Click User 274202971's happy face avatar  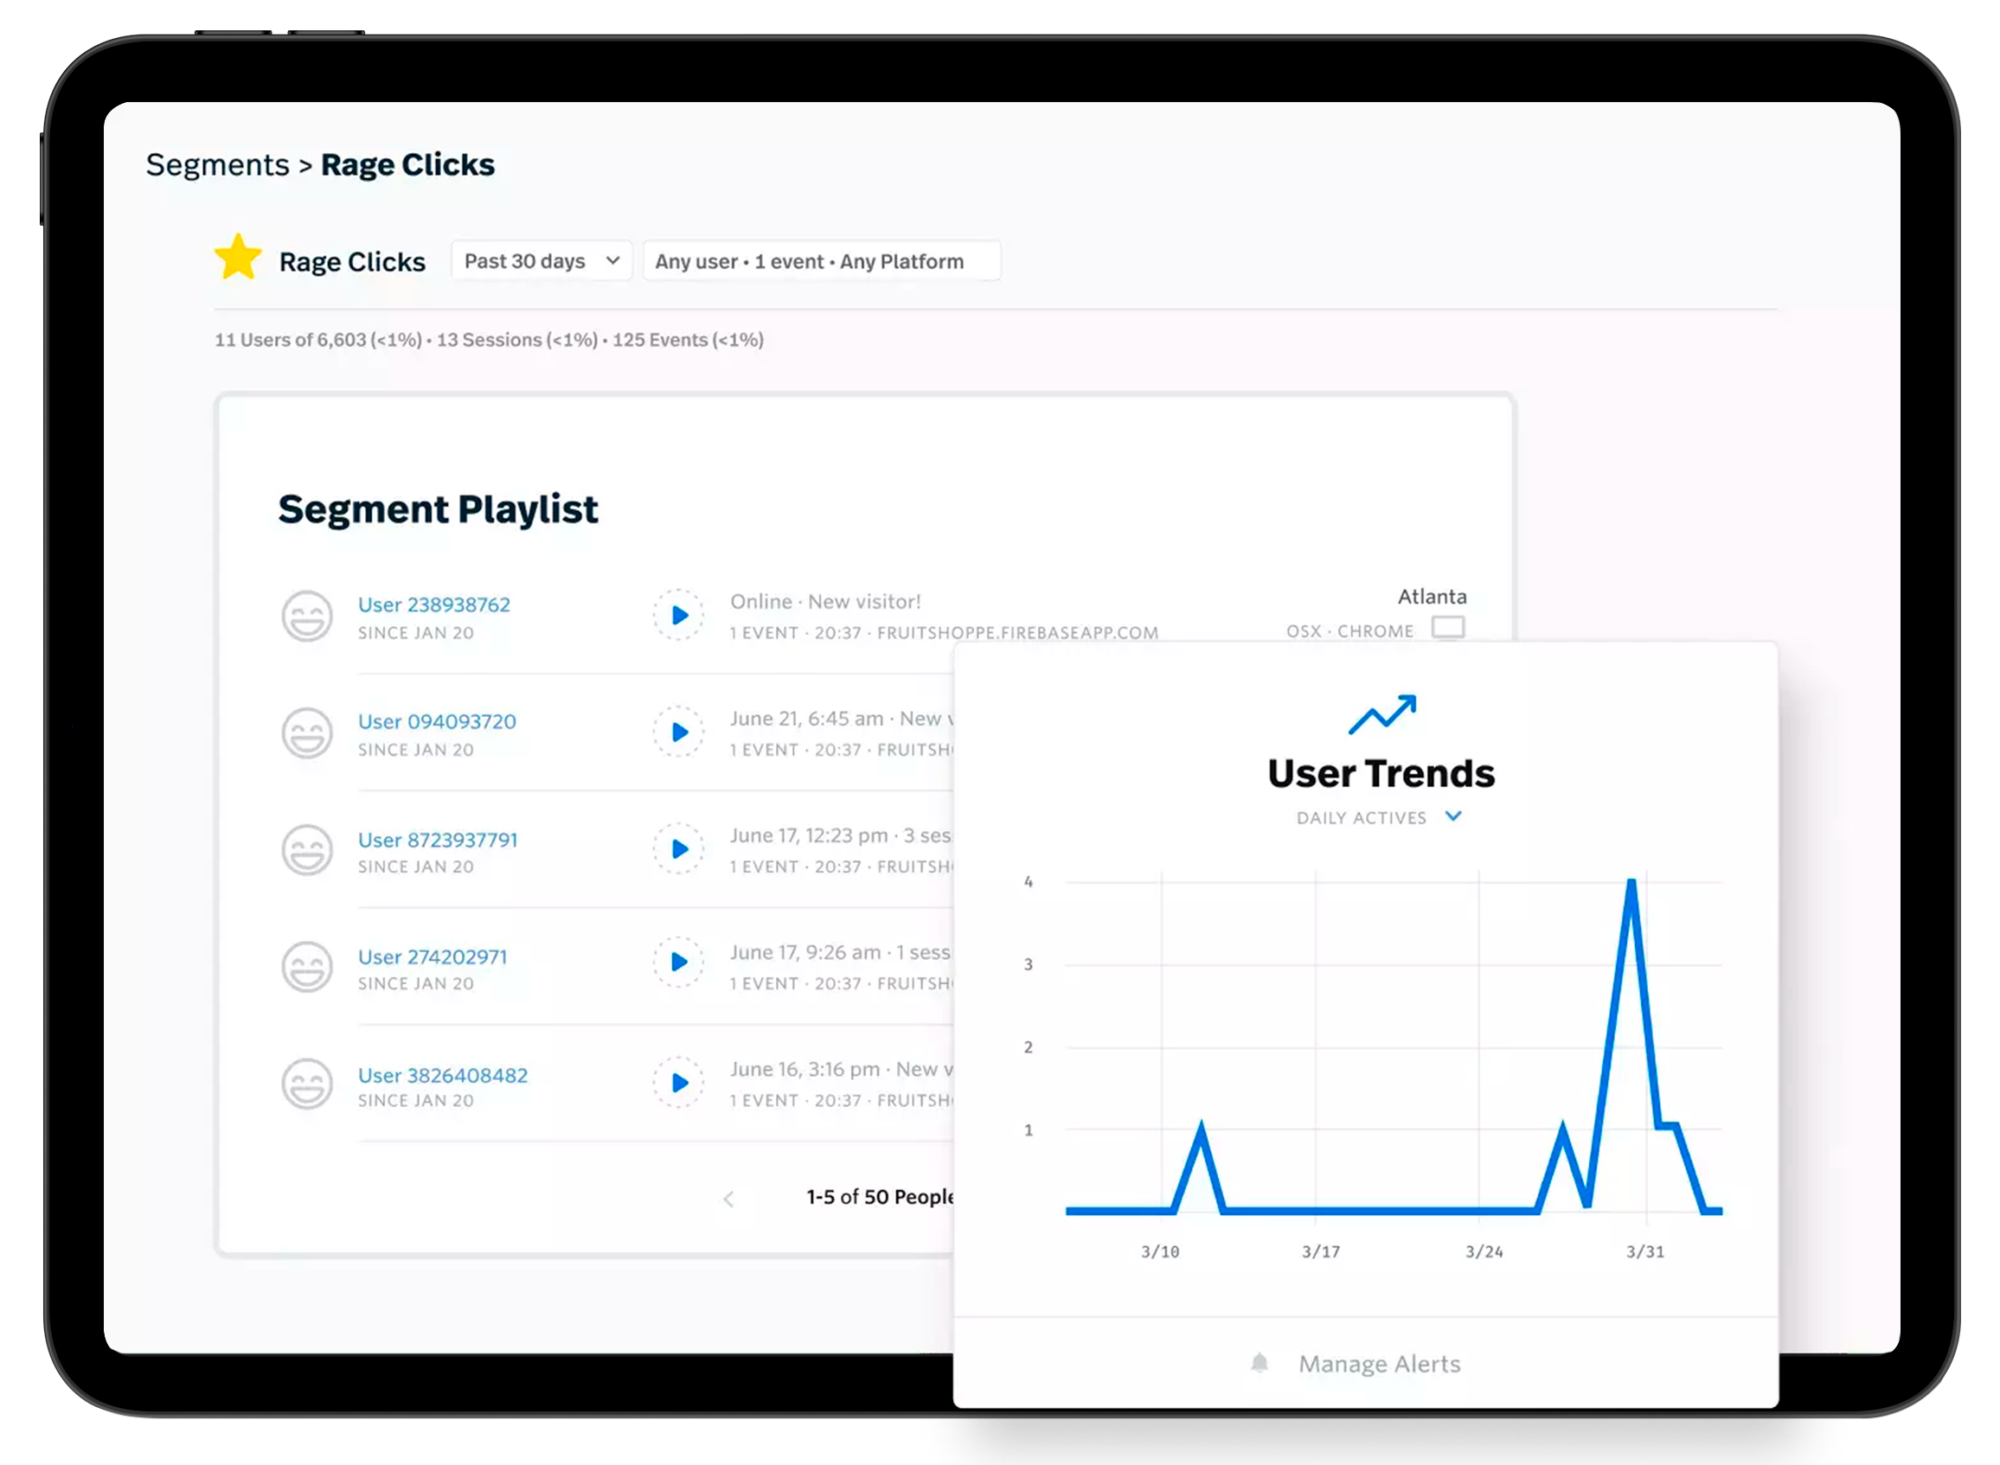pos(307,966)
